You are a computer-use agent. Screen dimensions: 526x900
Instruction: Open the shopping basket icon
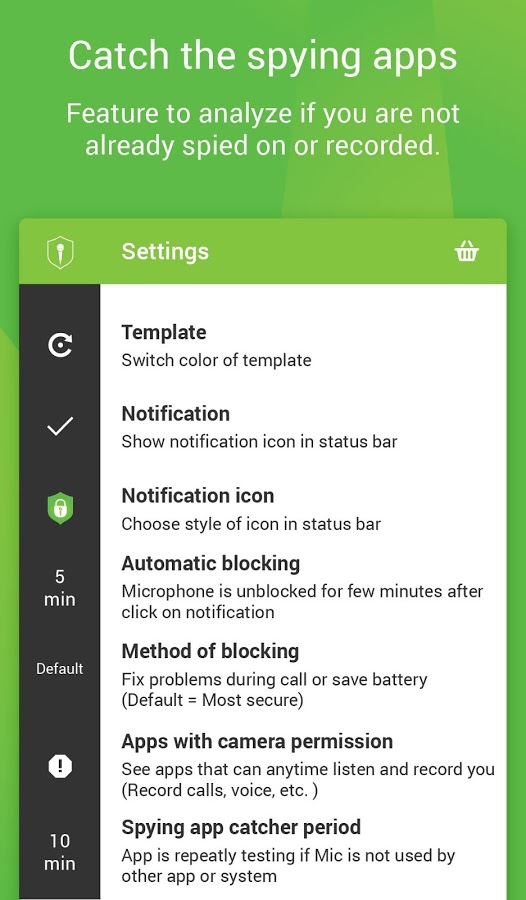coord(467,251)
